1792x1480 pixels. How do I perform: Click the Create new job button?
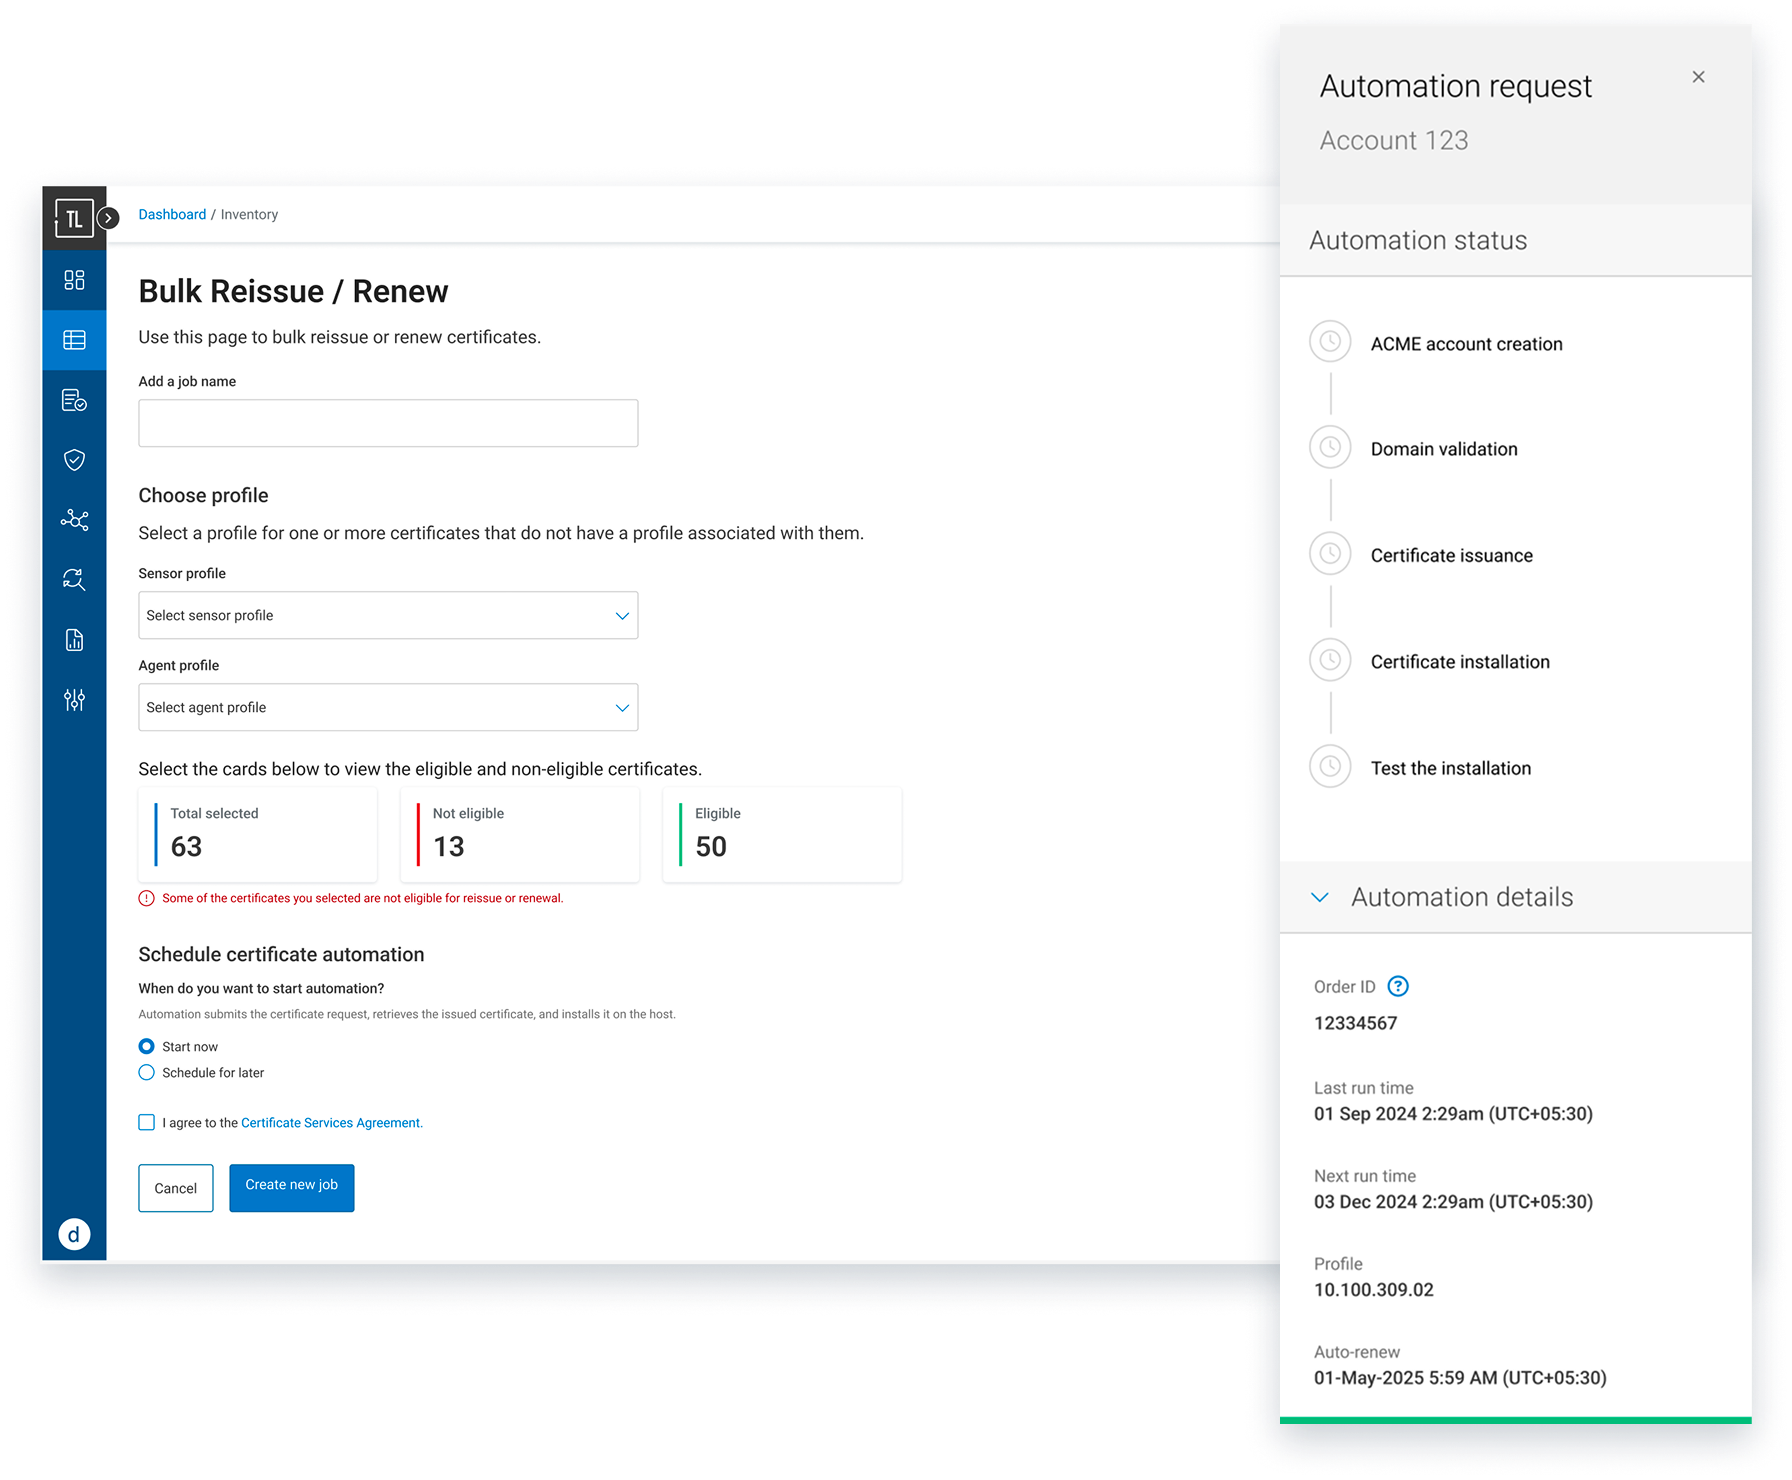292,1188
